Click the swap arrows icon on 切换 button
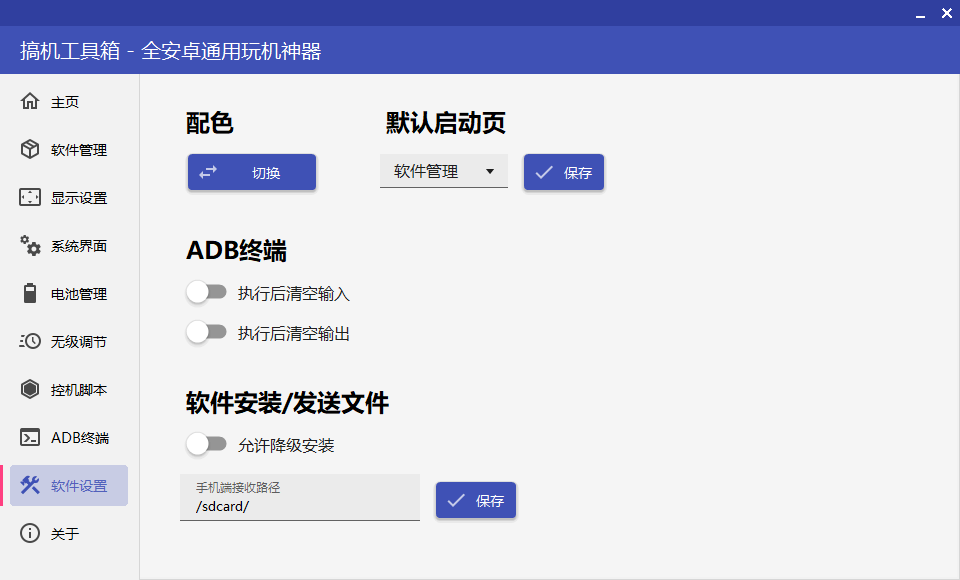The image size is (960, 580). coord(208,172)
